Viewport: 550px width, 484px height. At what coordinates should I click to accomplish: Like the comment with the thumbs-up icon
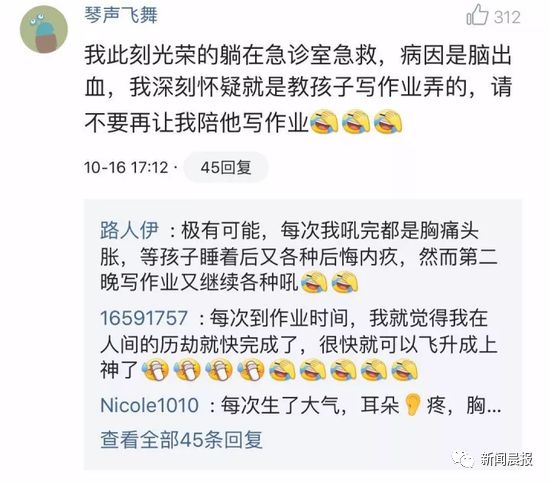[x=477, y=15]
